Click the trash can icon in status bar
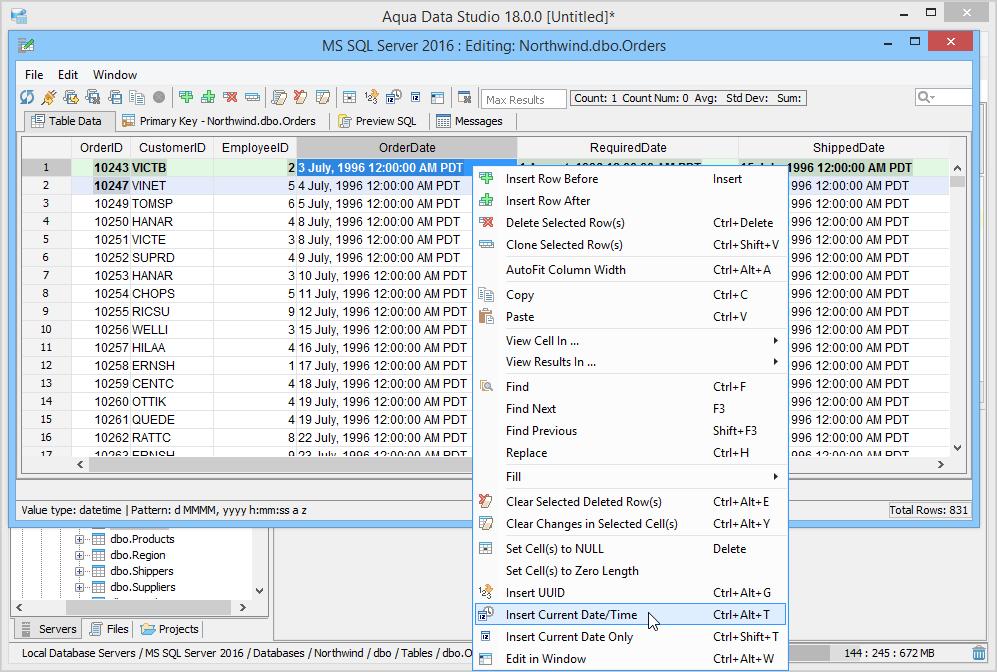This screenshot has width=997, height=672. 979,653
